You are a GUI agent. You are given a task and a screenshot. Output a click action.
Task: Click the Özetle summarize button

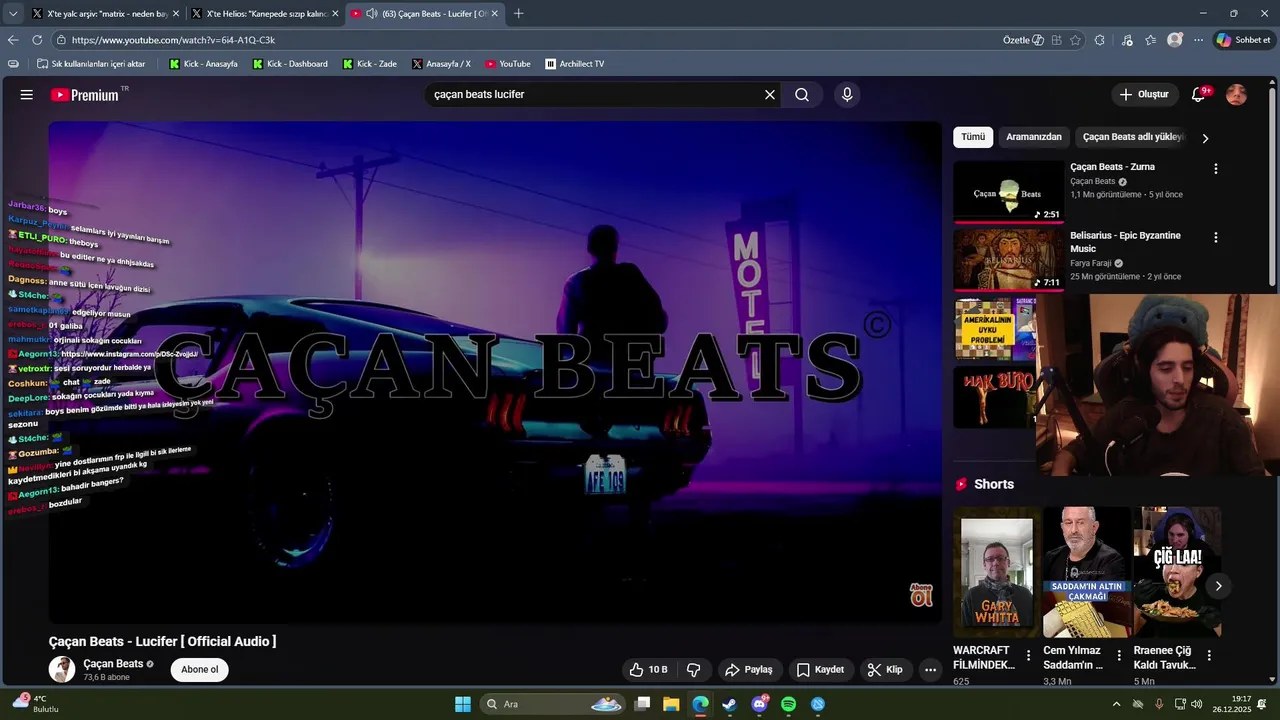[x=1023, y=40]
